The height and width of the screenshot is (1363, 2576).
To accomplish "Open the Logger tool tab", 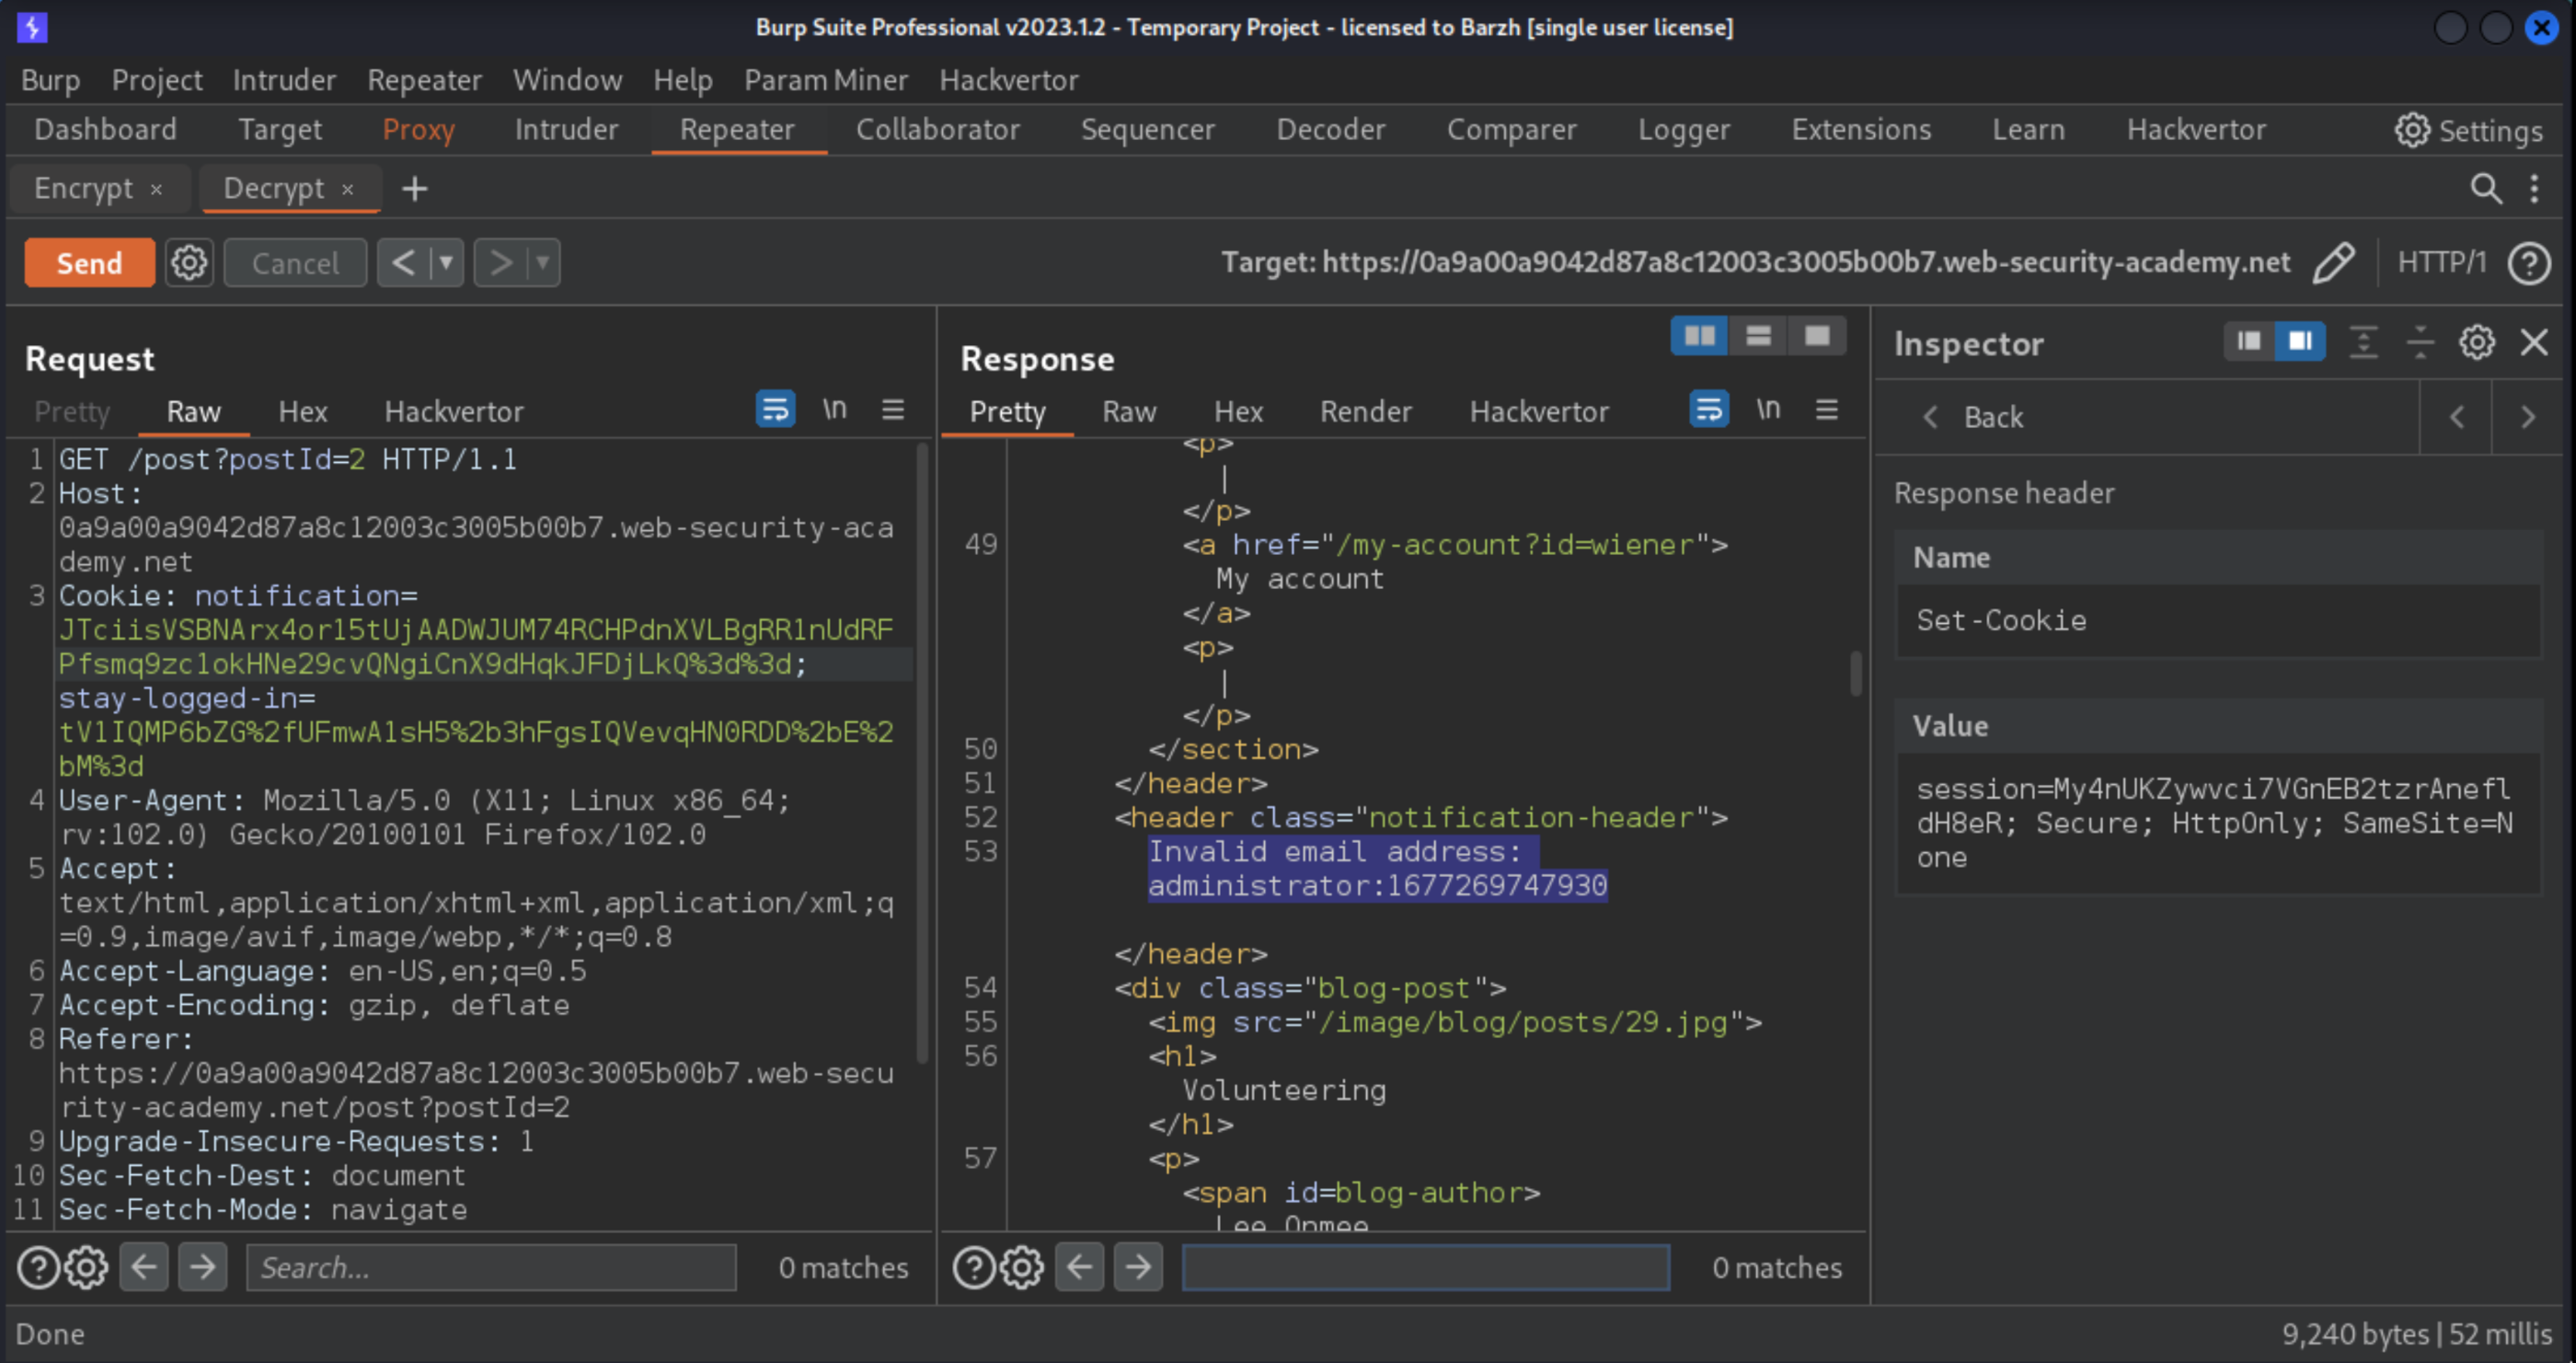I will [x=1683, y=130].
